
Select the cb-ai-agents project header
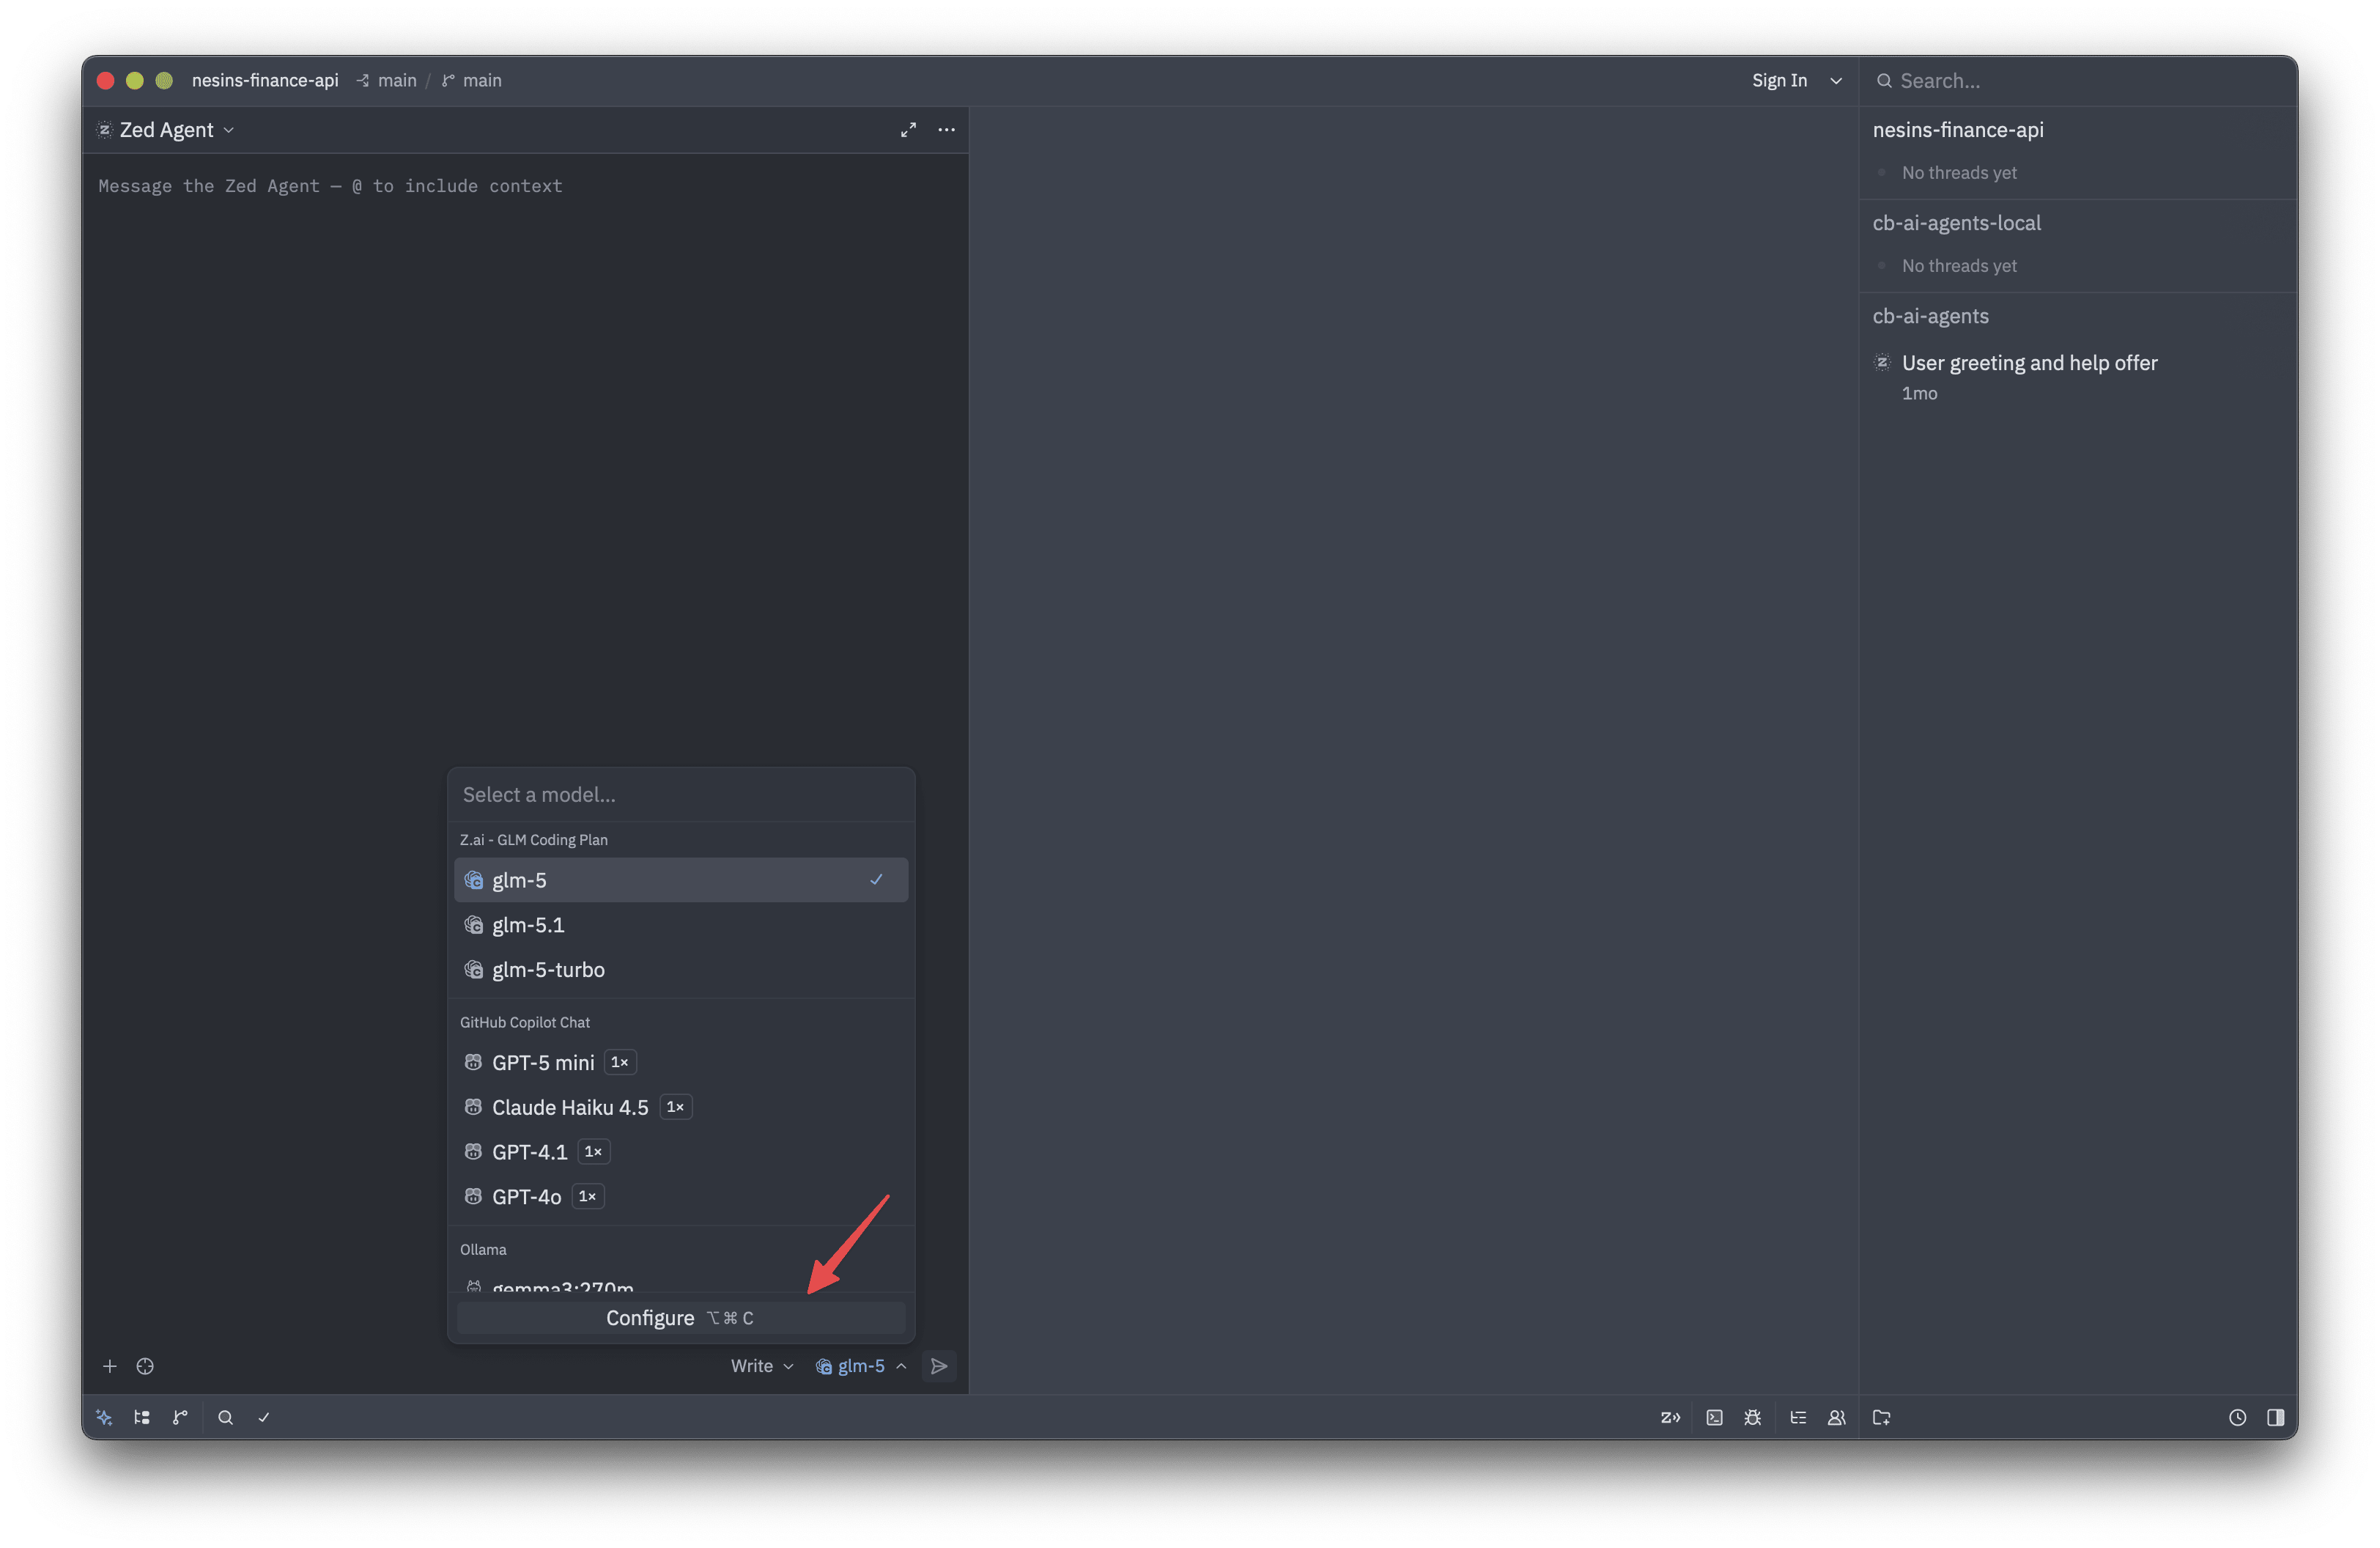(x=1930, y=316)
